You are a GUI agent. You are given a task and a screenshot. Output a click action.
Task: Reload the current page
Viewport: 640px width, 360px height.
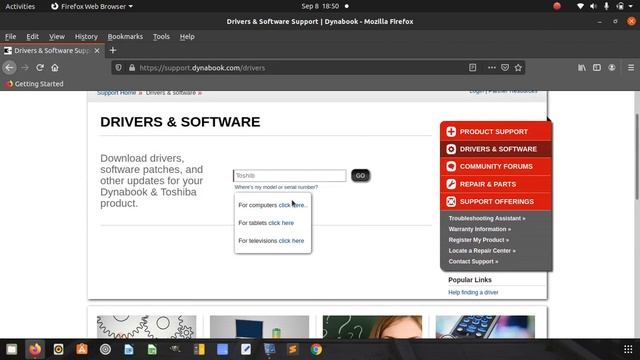tap(40, 68)
